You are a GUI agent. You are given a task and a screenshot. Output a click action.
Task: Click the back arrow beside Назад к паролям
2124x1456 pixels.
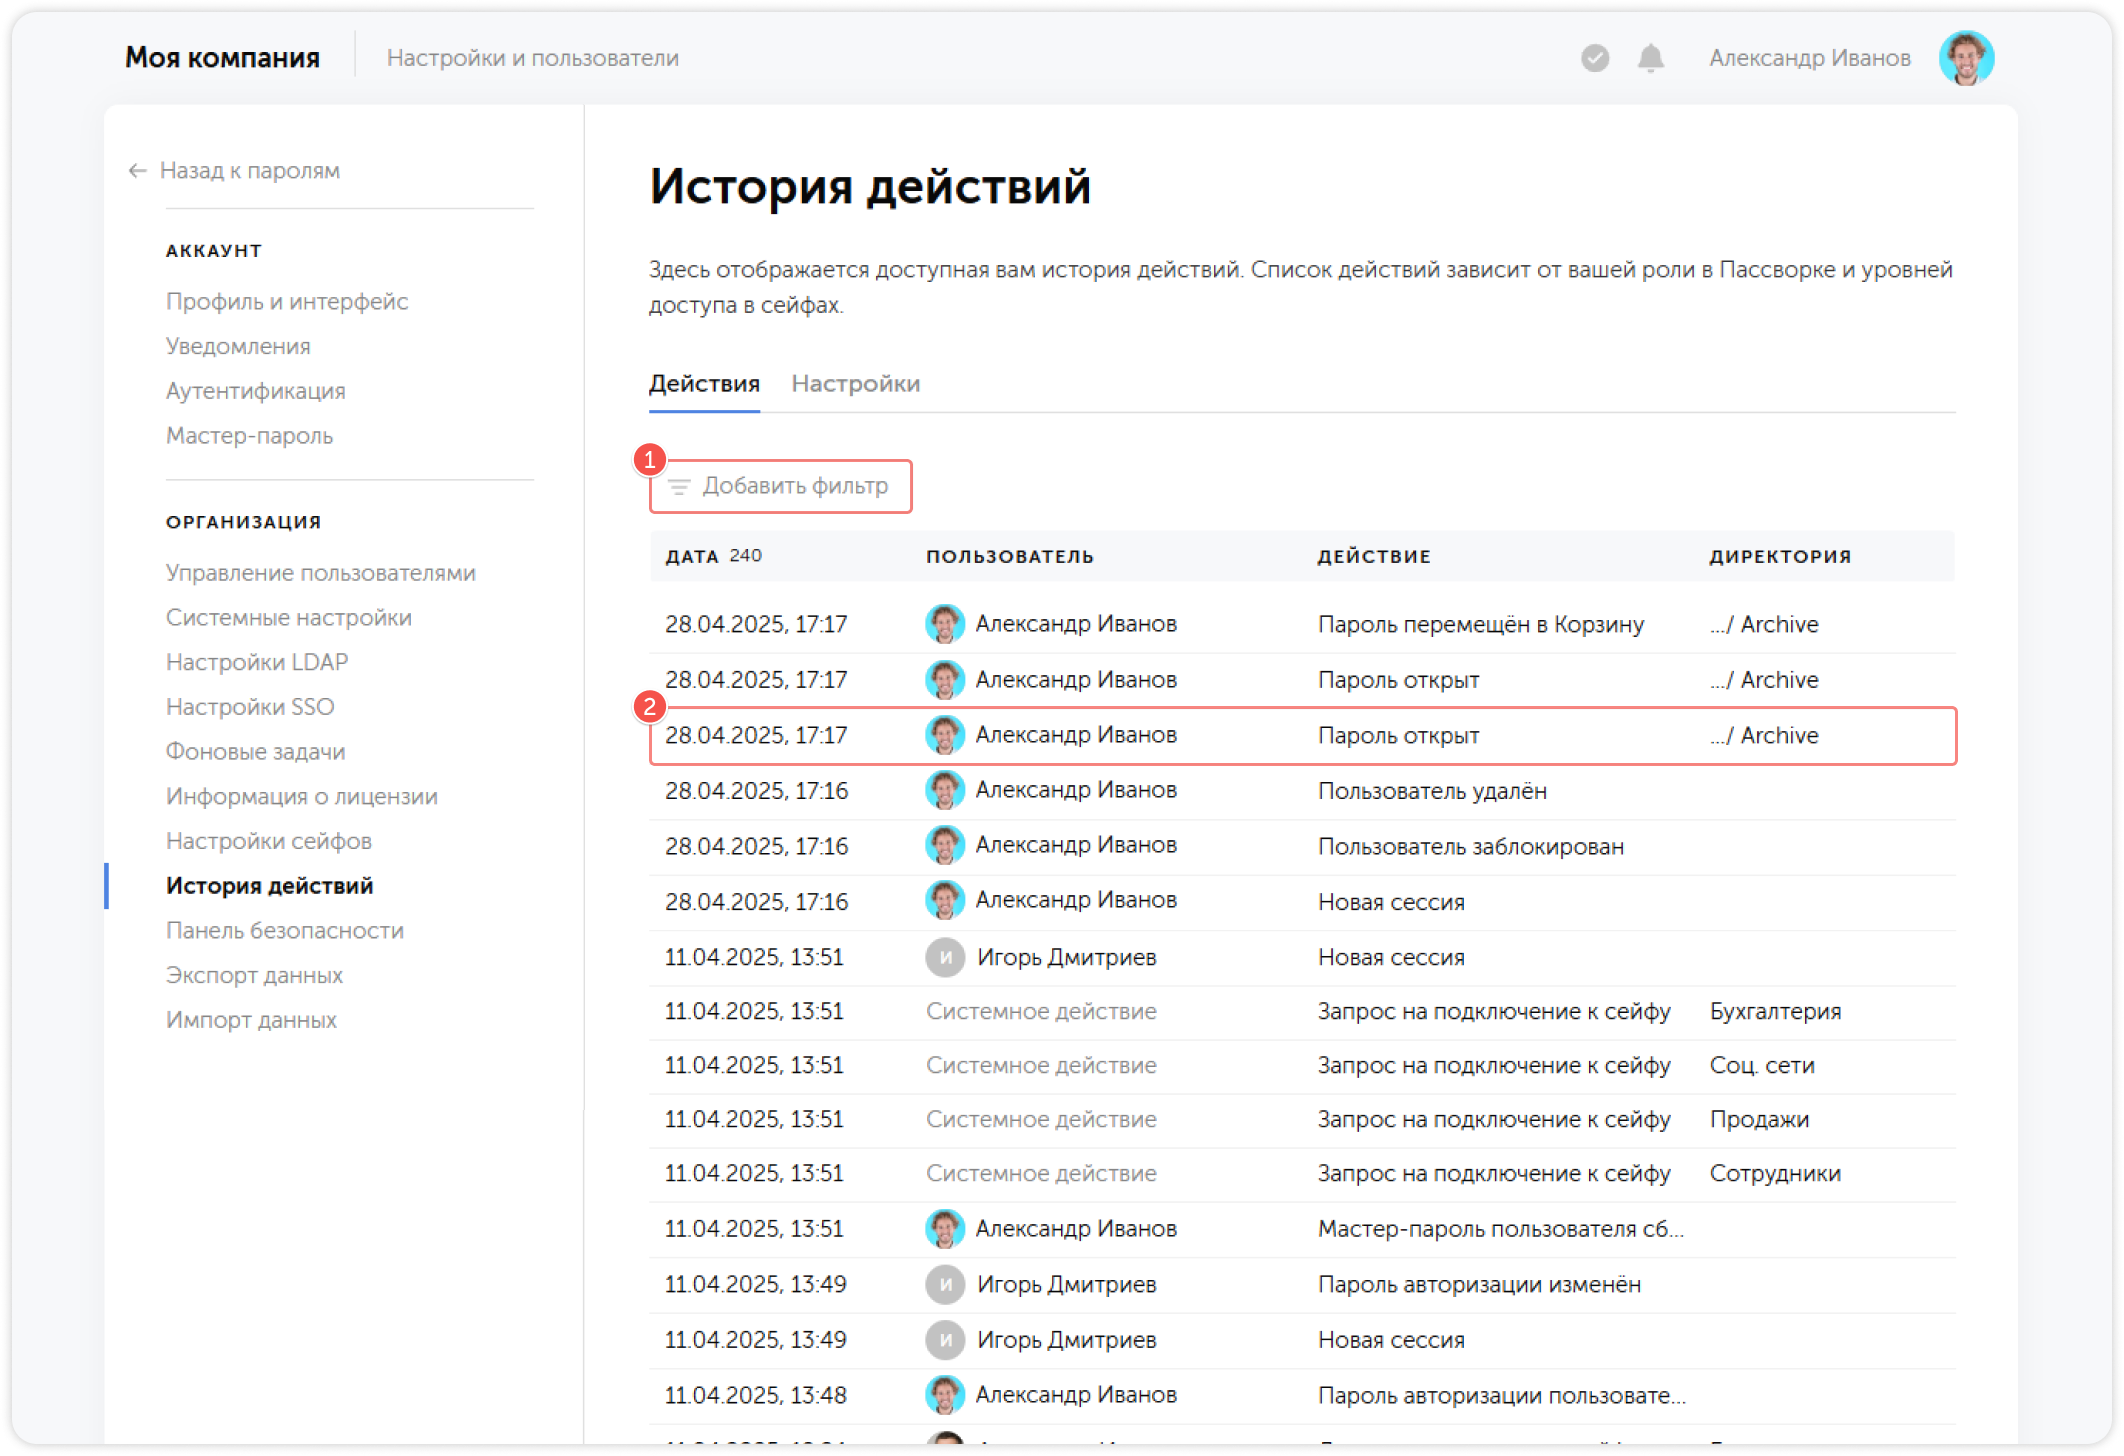point(136,170)
